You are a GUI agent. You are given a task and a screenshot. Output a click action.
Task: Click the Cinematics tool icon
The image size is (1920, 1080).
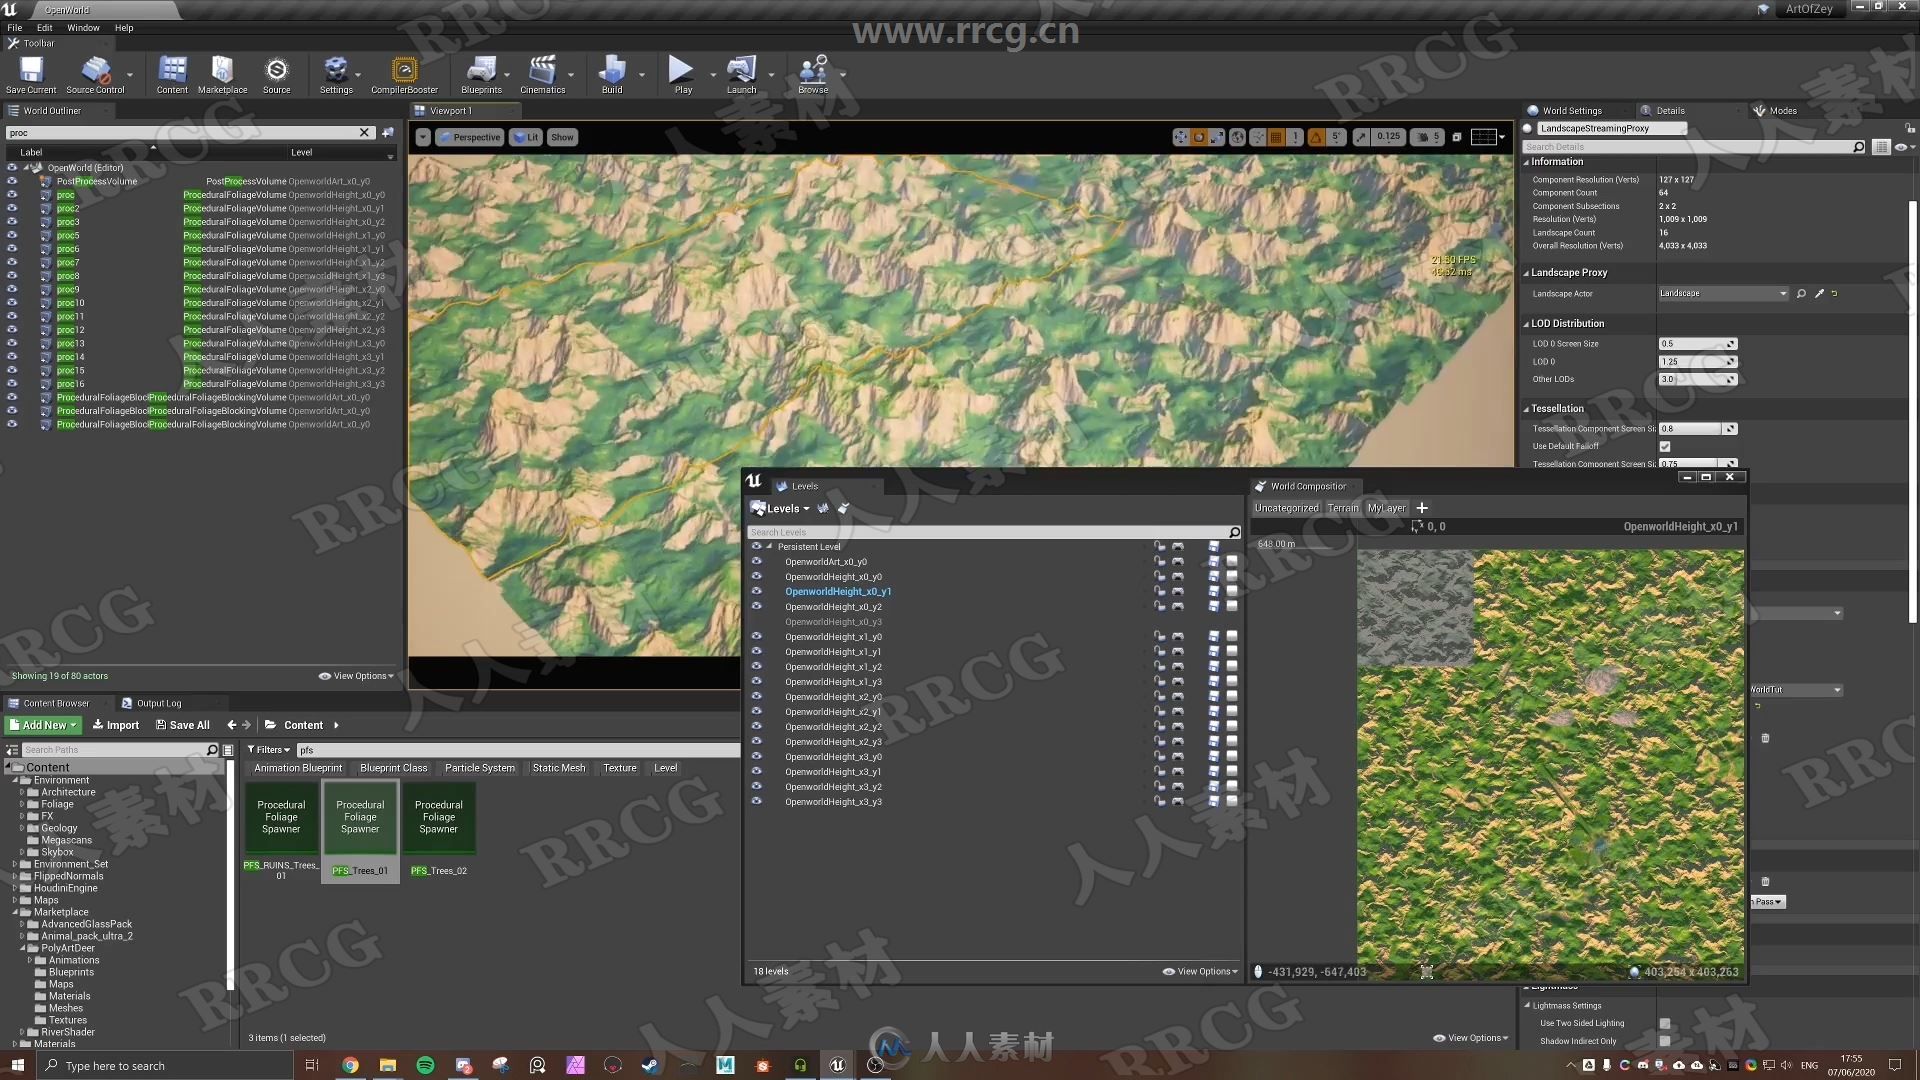[x=542, y=73]
